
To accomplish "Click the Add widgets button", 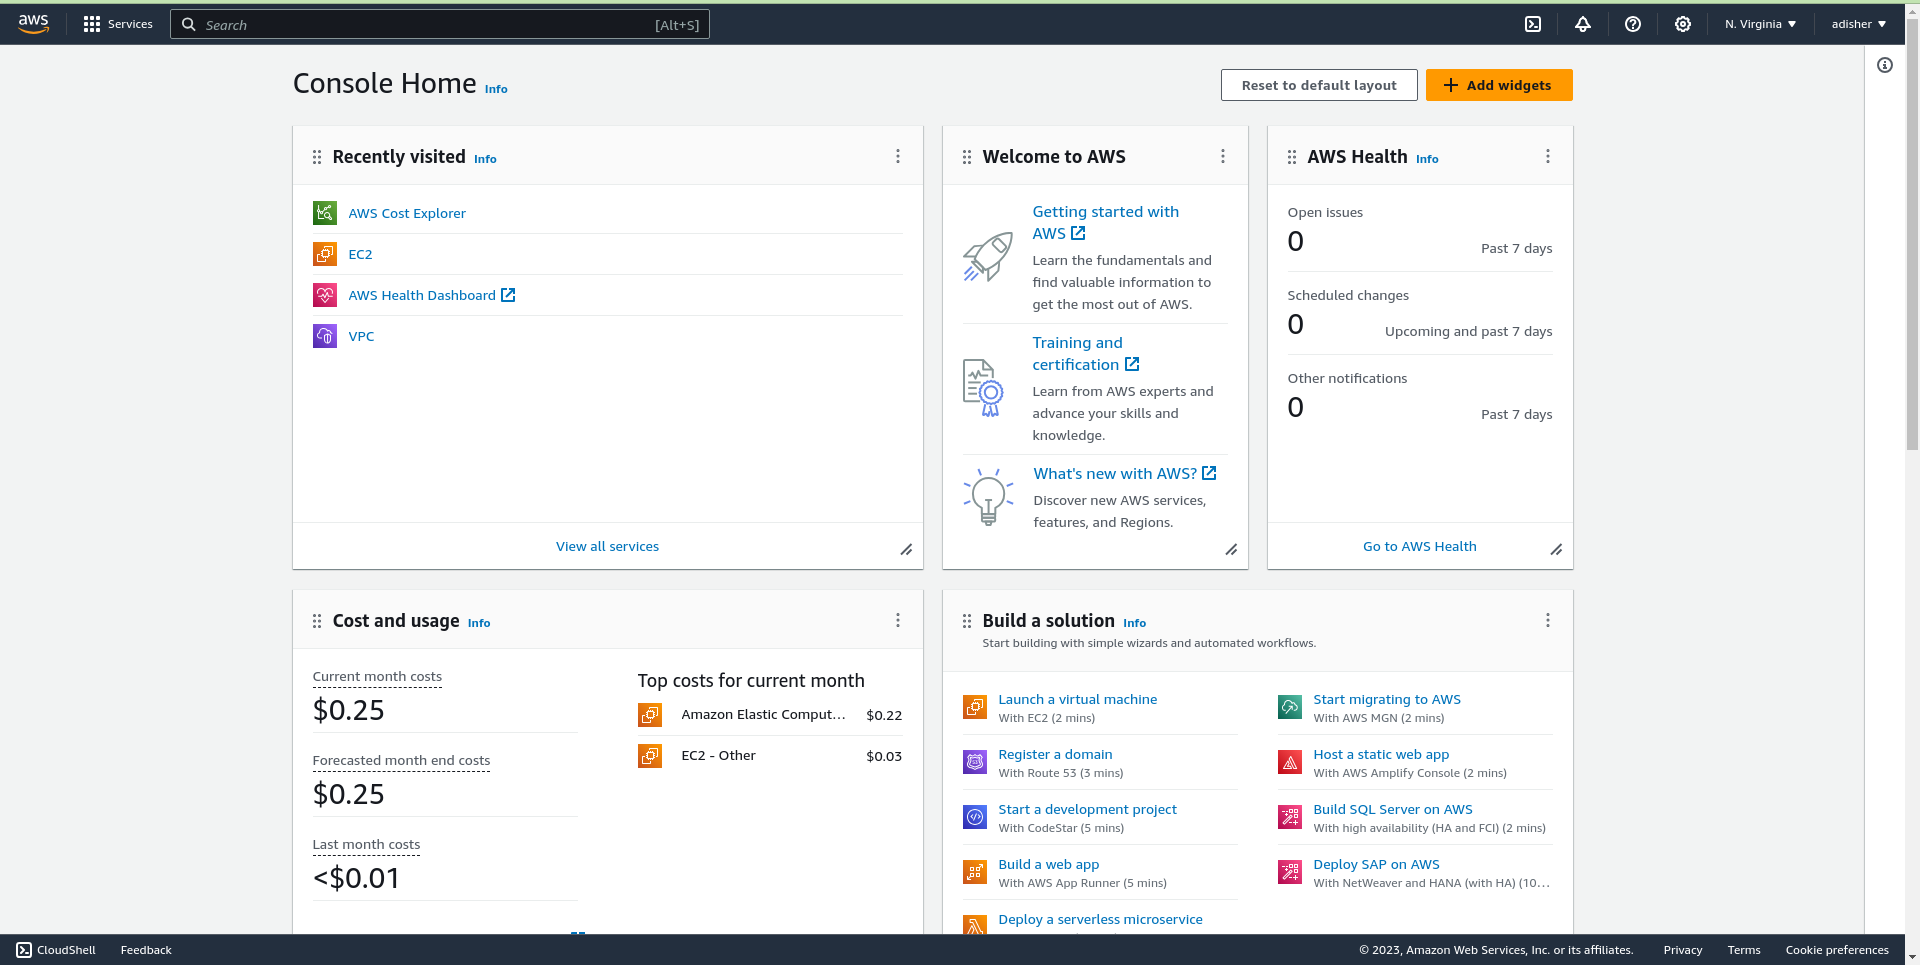I will (1499, 85).
